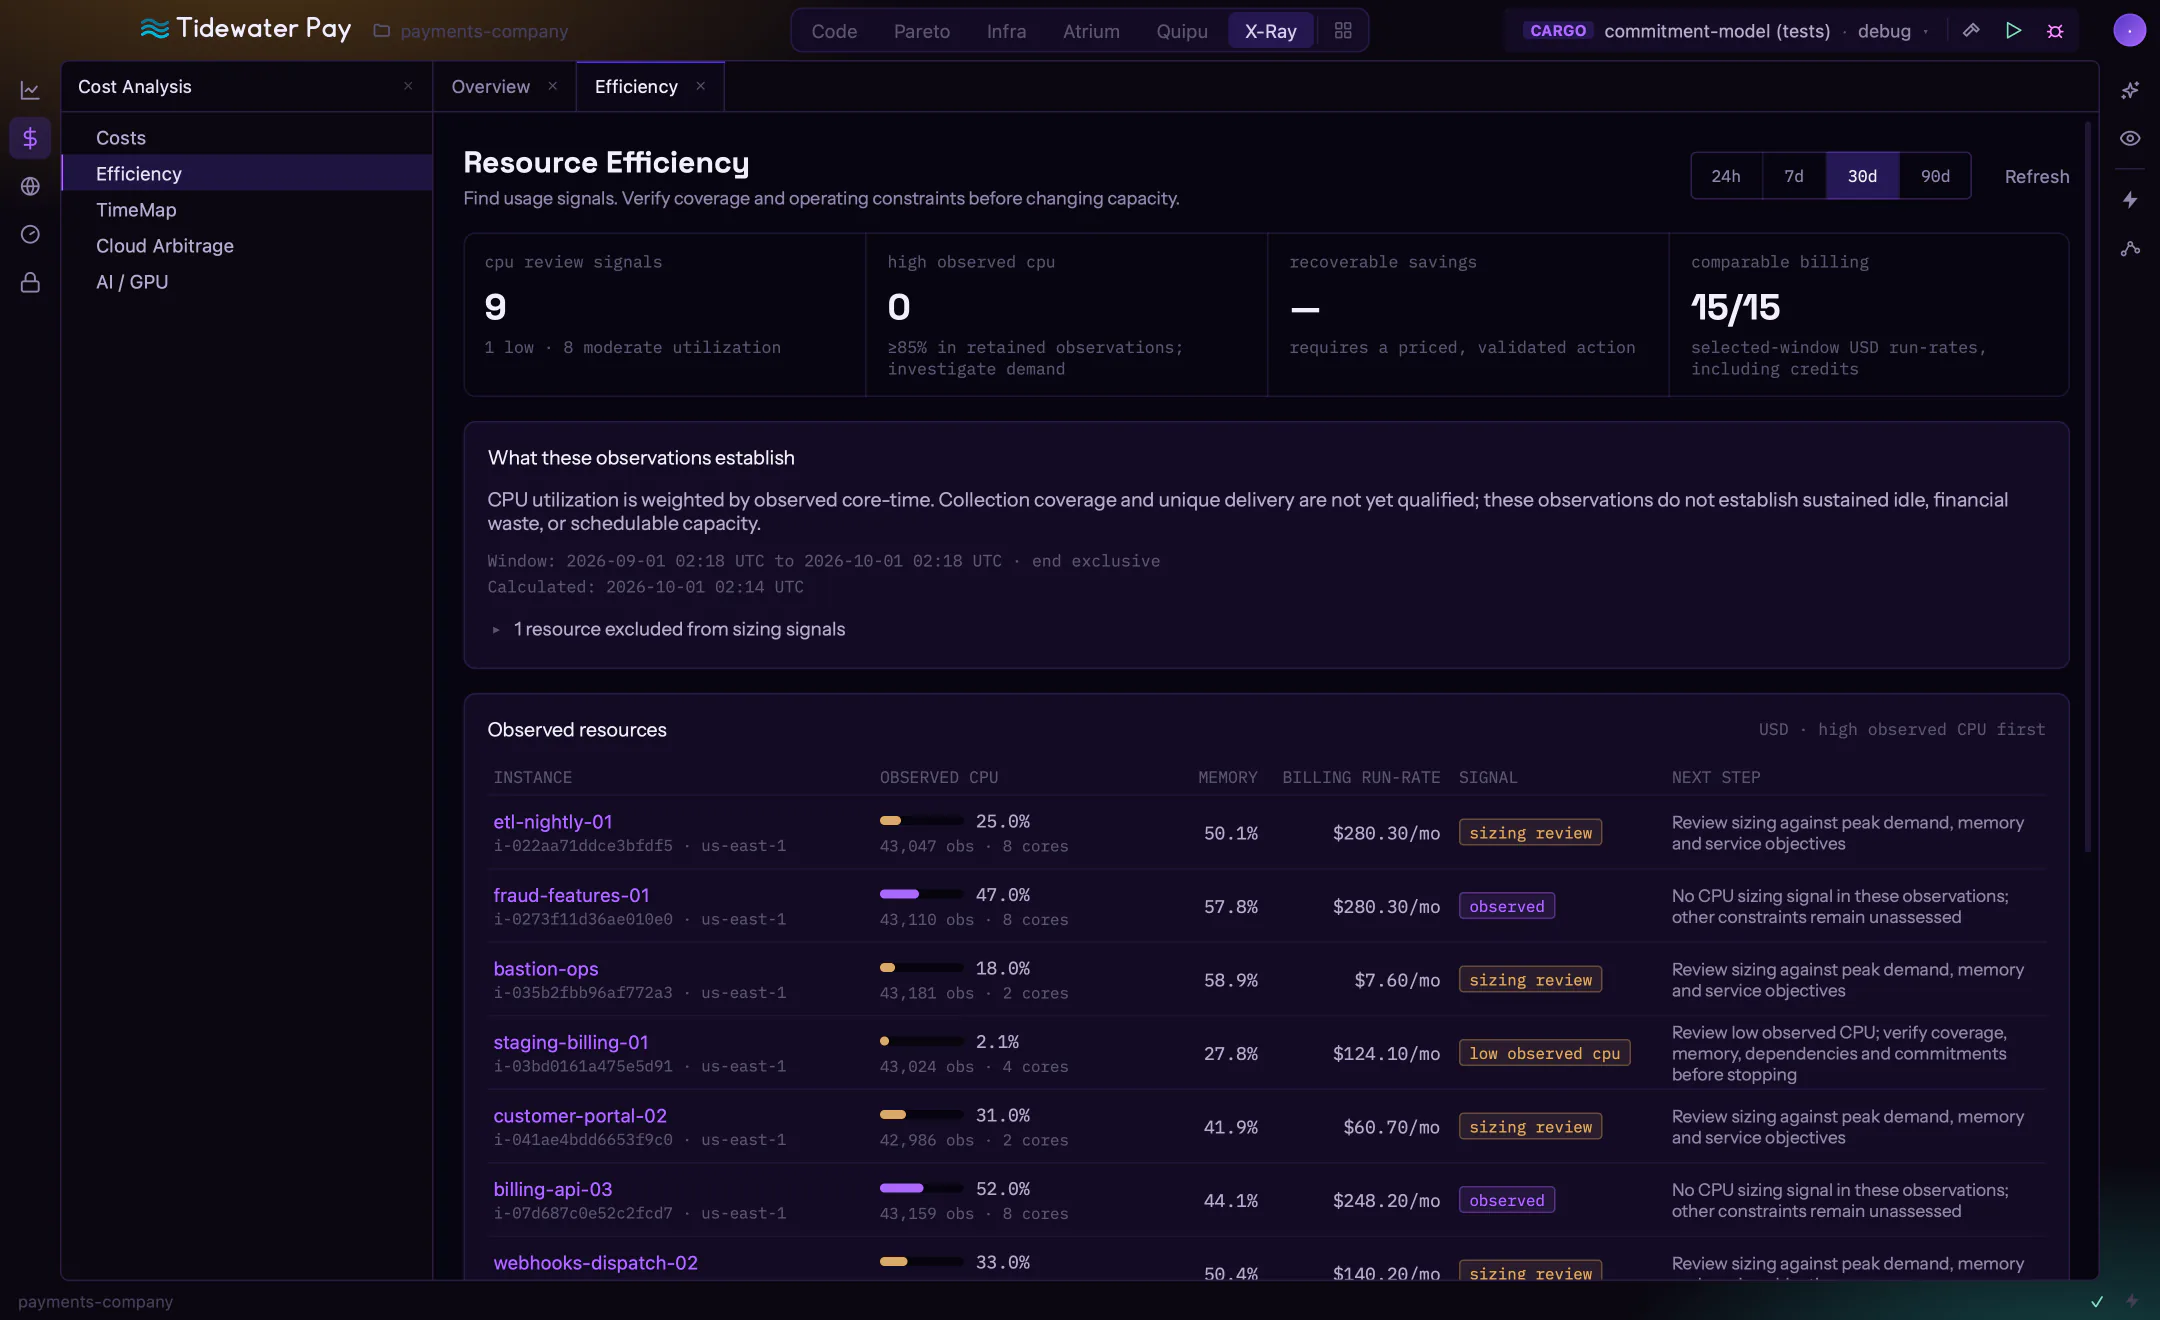The image size is (2160, 1320).
Task: Click the checkmark status icon in status bar
Action: (2097, 1301)
